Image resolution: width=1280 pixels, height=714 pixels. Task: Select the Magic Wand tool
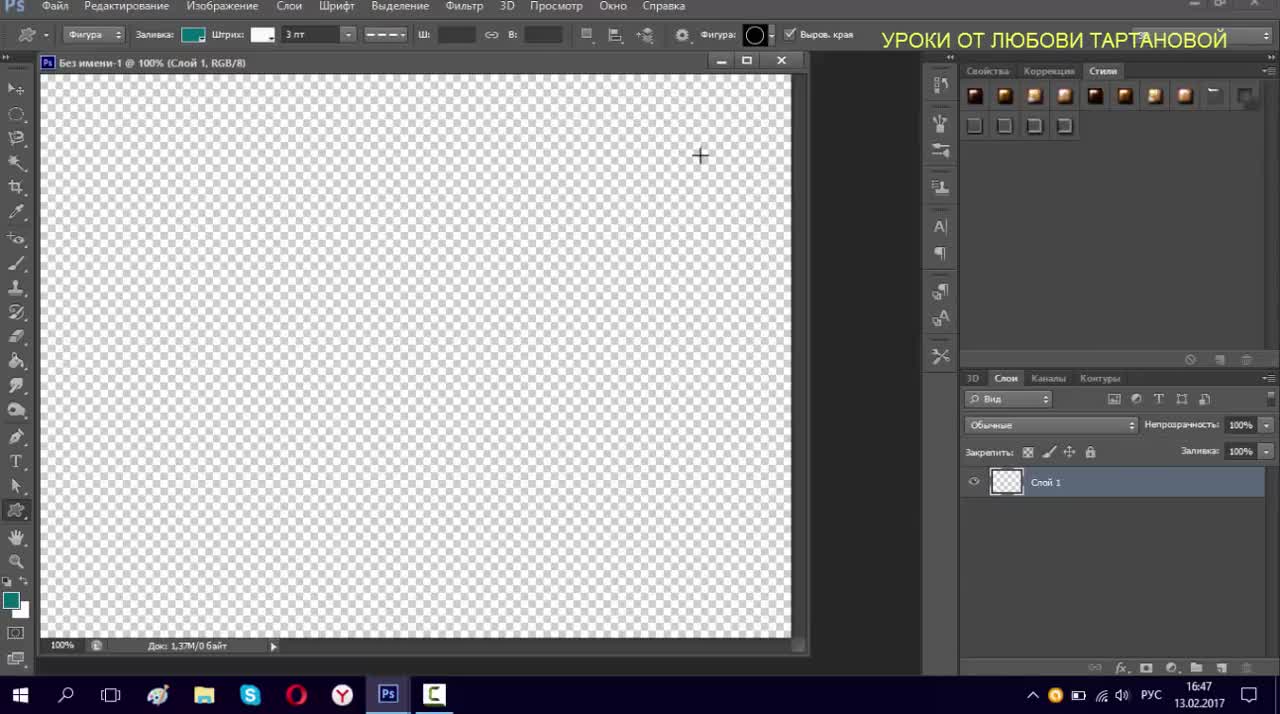(16, 163)
